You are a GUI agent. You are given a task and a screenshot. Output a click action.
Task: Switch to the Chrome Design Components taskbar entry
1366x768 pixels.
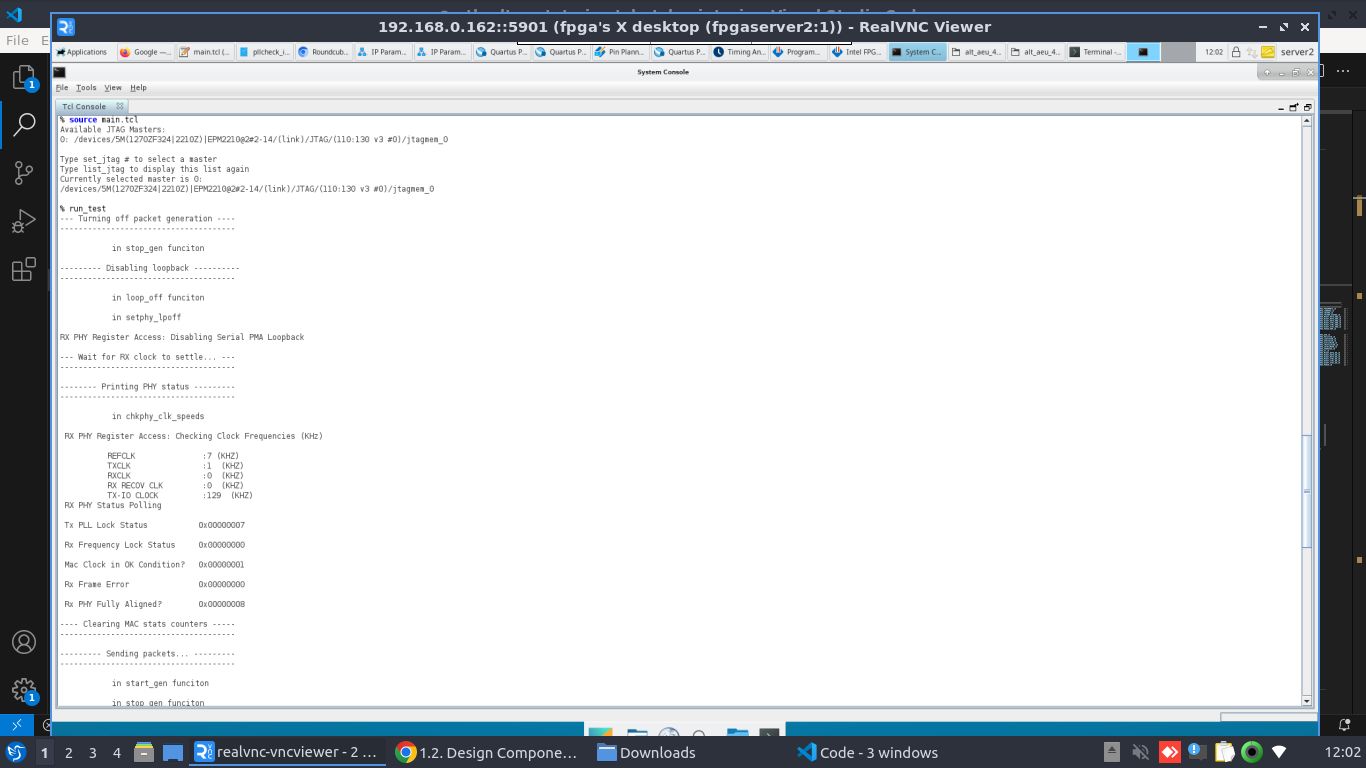tap(487, 752)
